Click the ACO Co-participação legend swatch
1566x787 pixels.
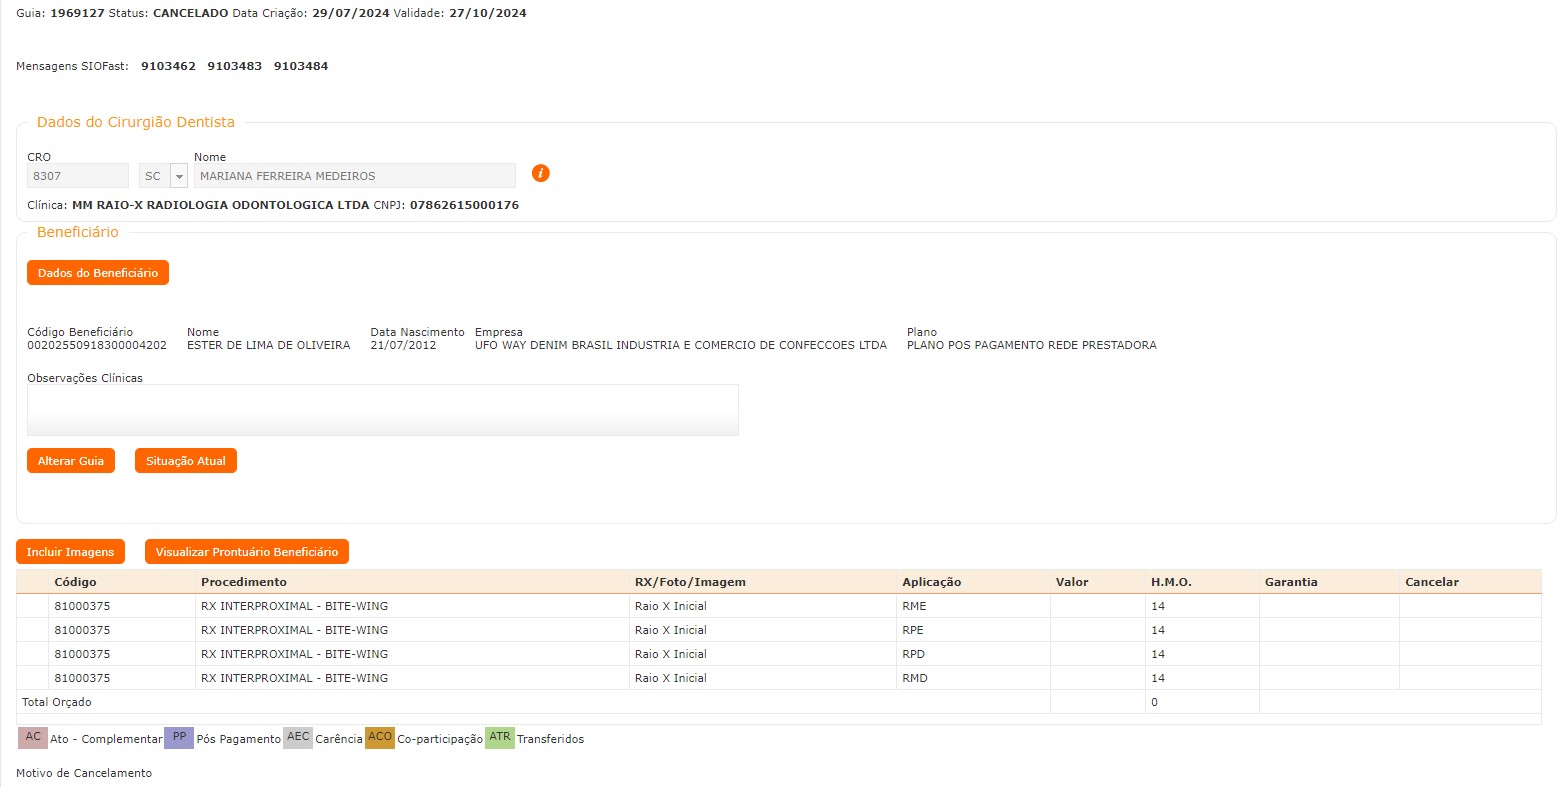click(x=380, y=738)
